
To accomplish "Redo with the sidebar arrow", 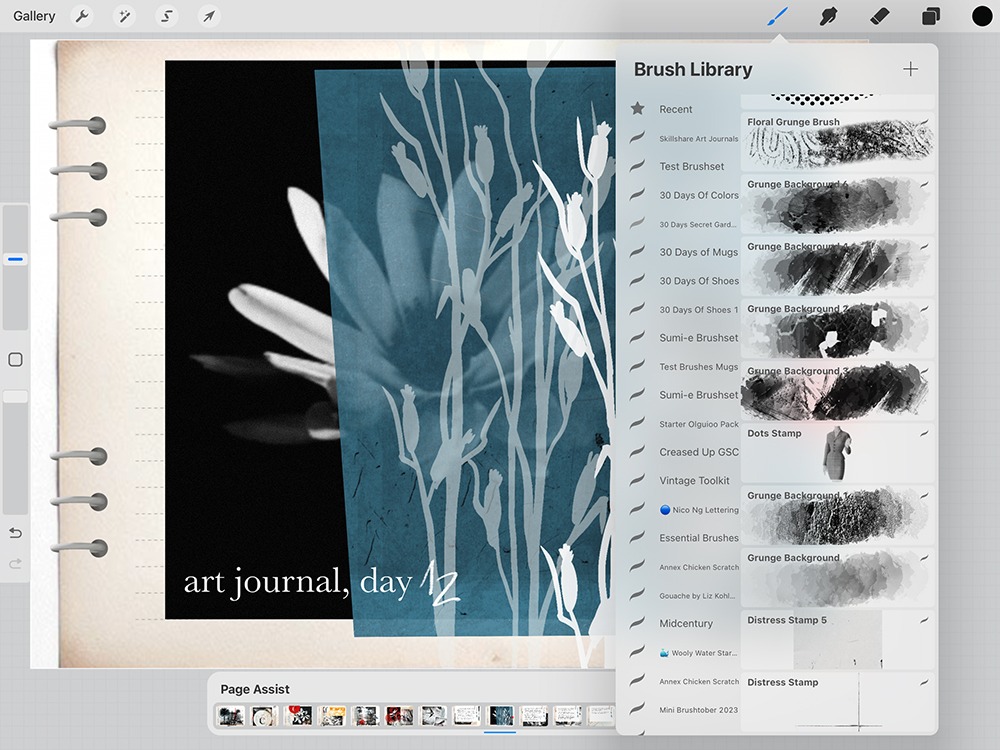I will tap(15, 564).
